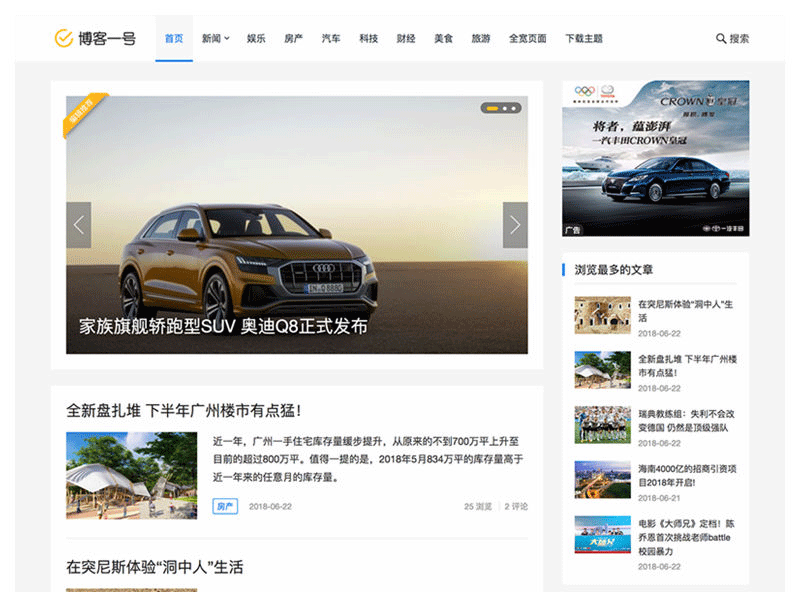Open article 全新盘扎堆 下半年广州楼市有点猛 headline

(184, 410)
